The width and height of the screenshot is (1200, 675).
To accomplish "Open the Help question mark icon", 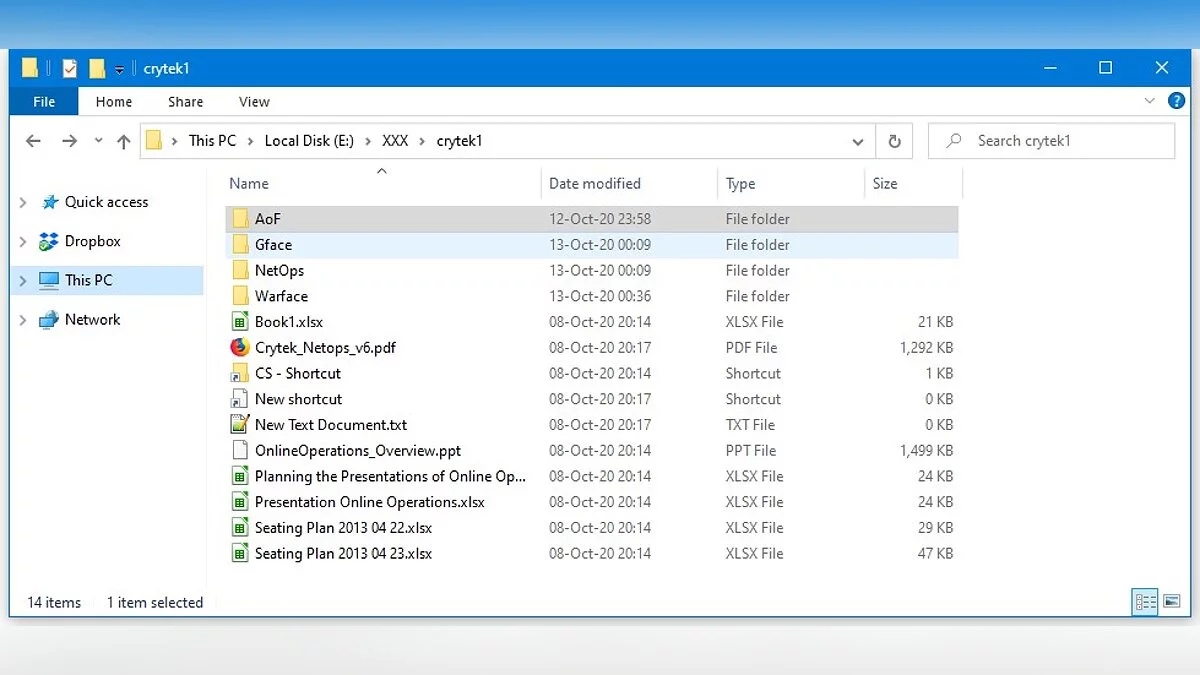I will [x=1177, y=101].
